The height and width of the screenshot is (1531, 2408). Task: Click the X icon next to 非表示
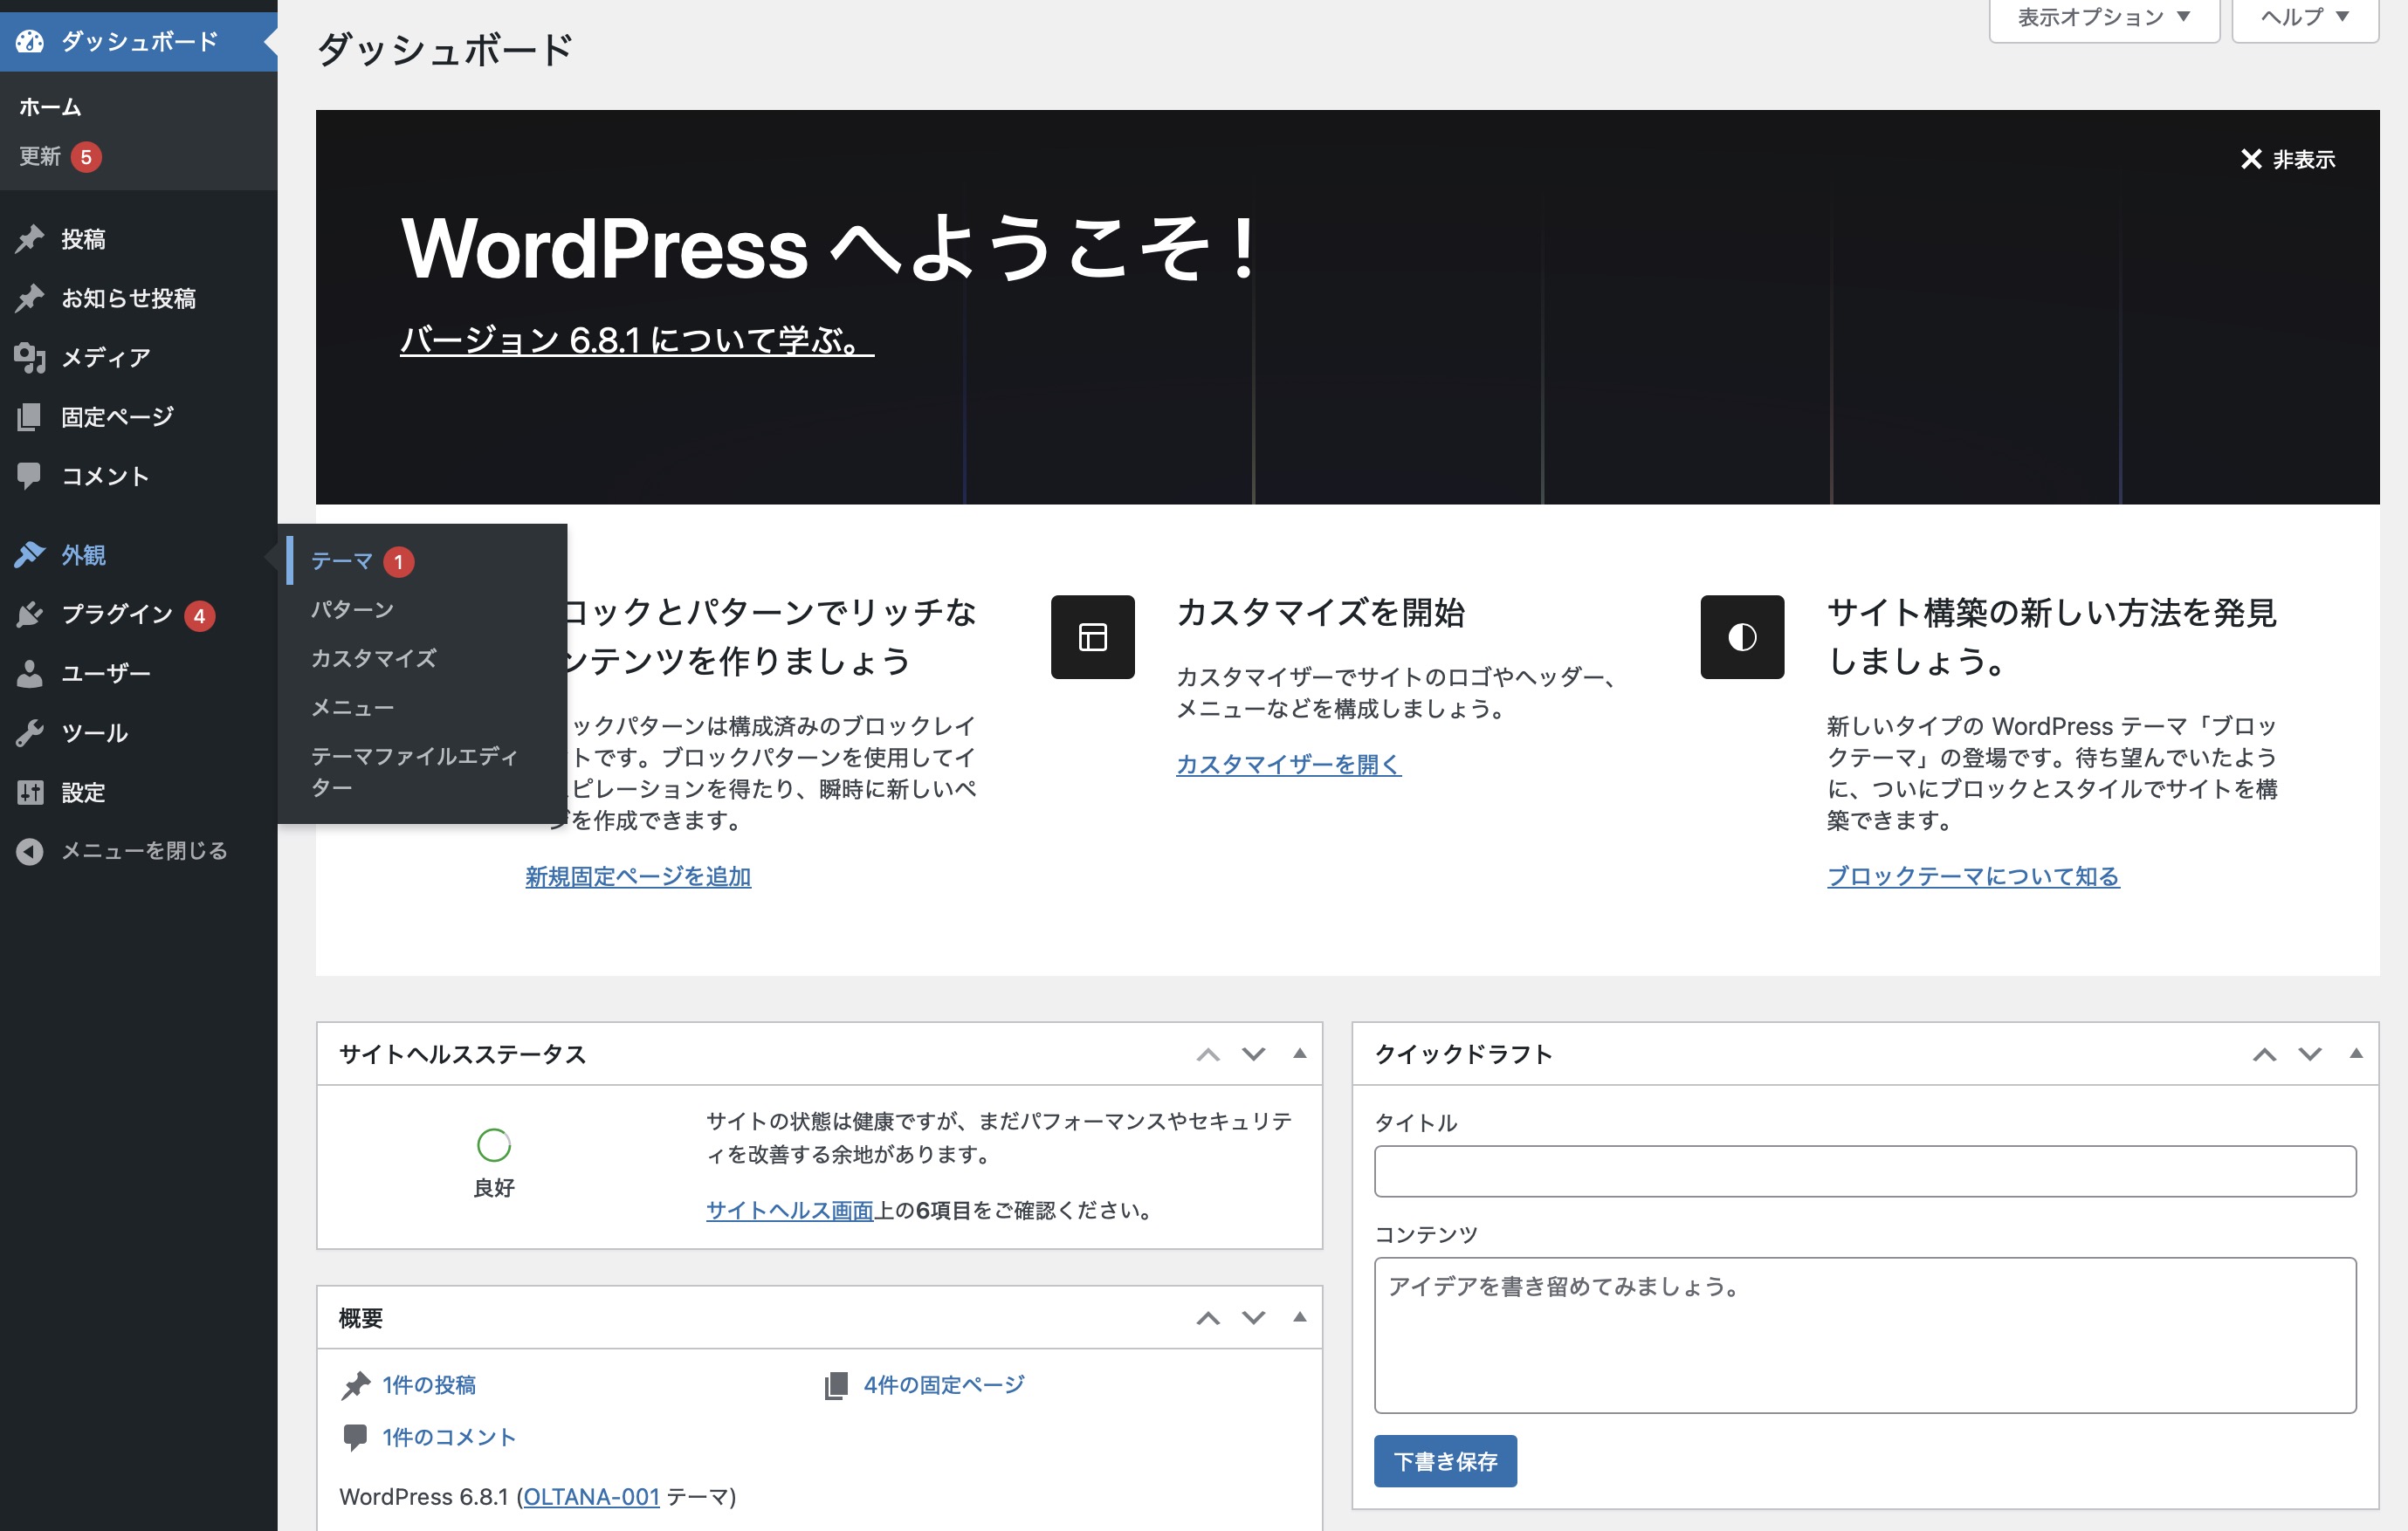(2251, 159)
